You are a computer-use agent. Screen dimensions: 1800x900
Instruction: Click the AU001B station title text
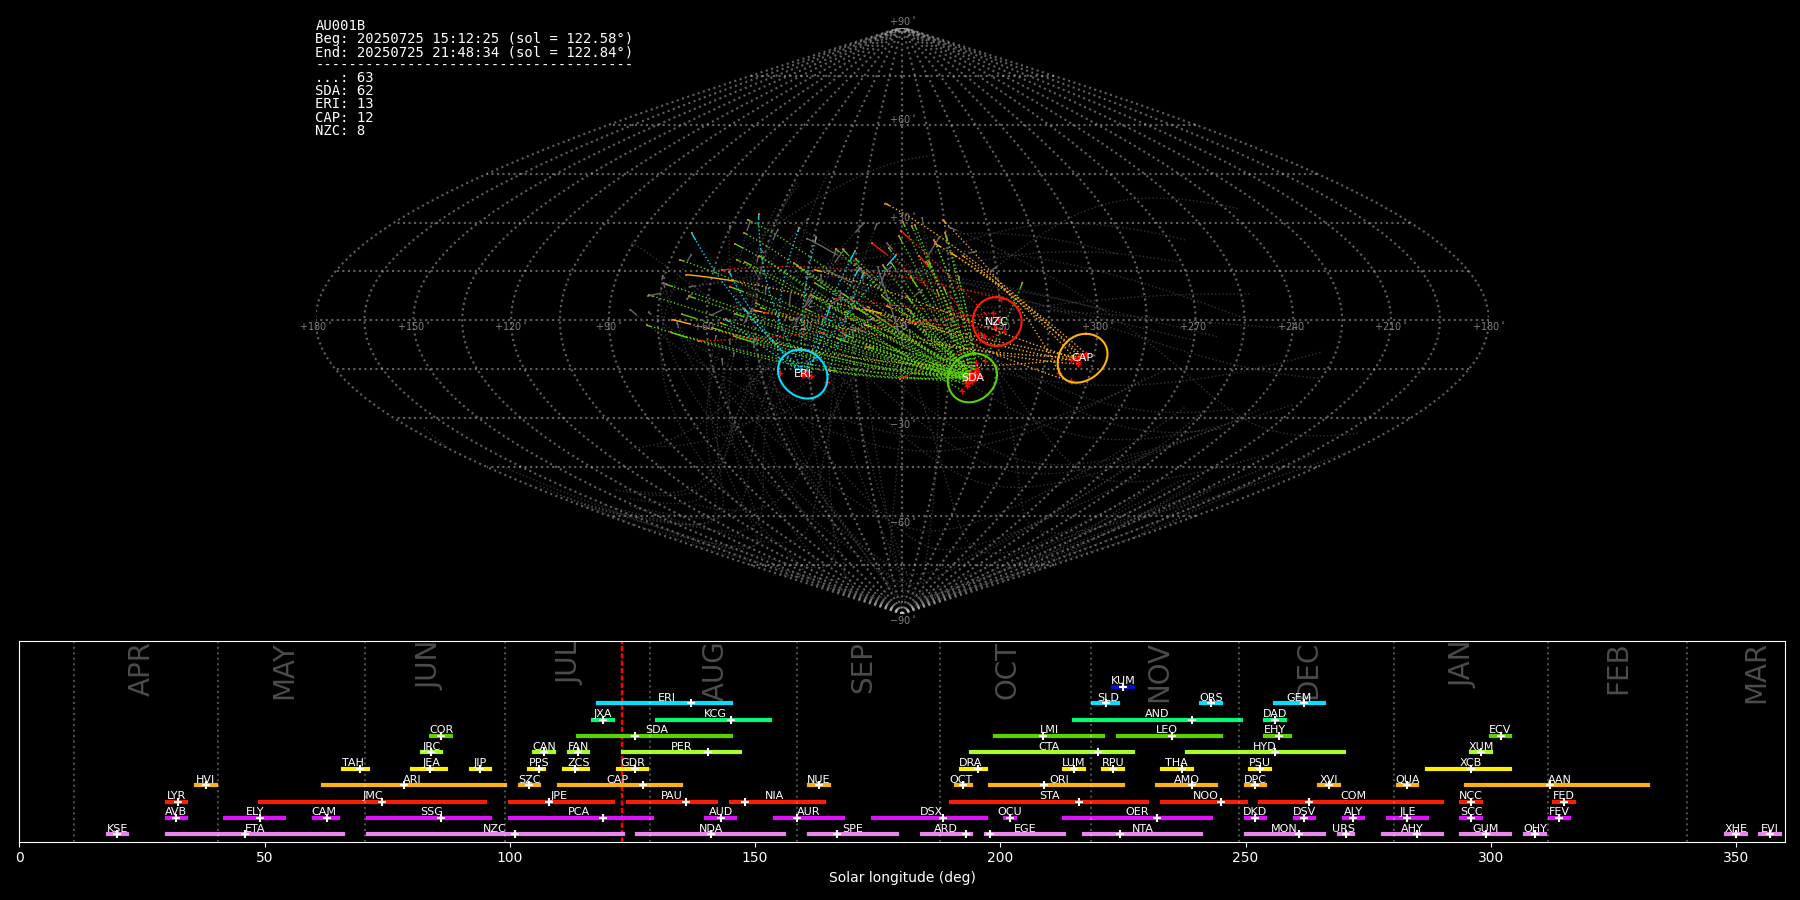(340, 26)
